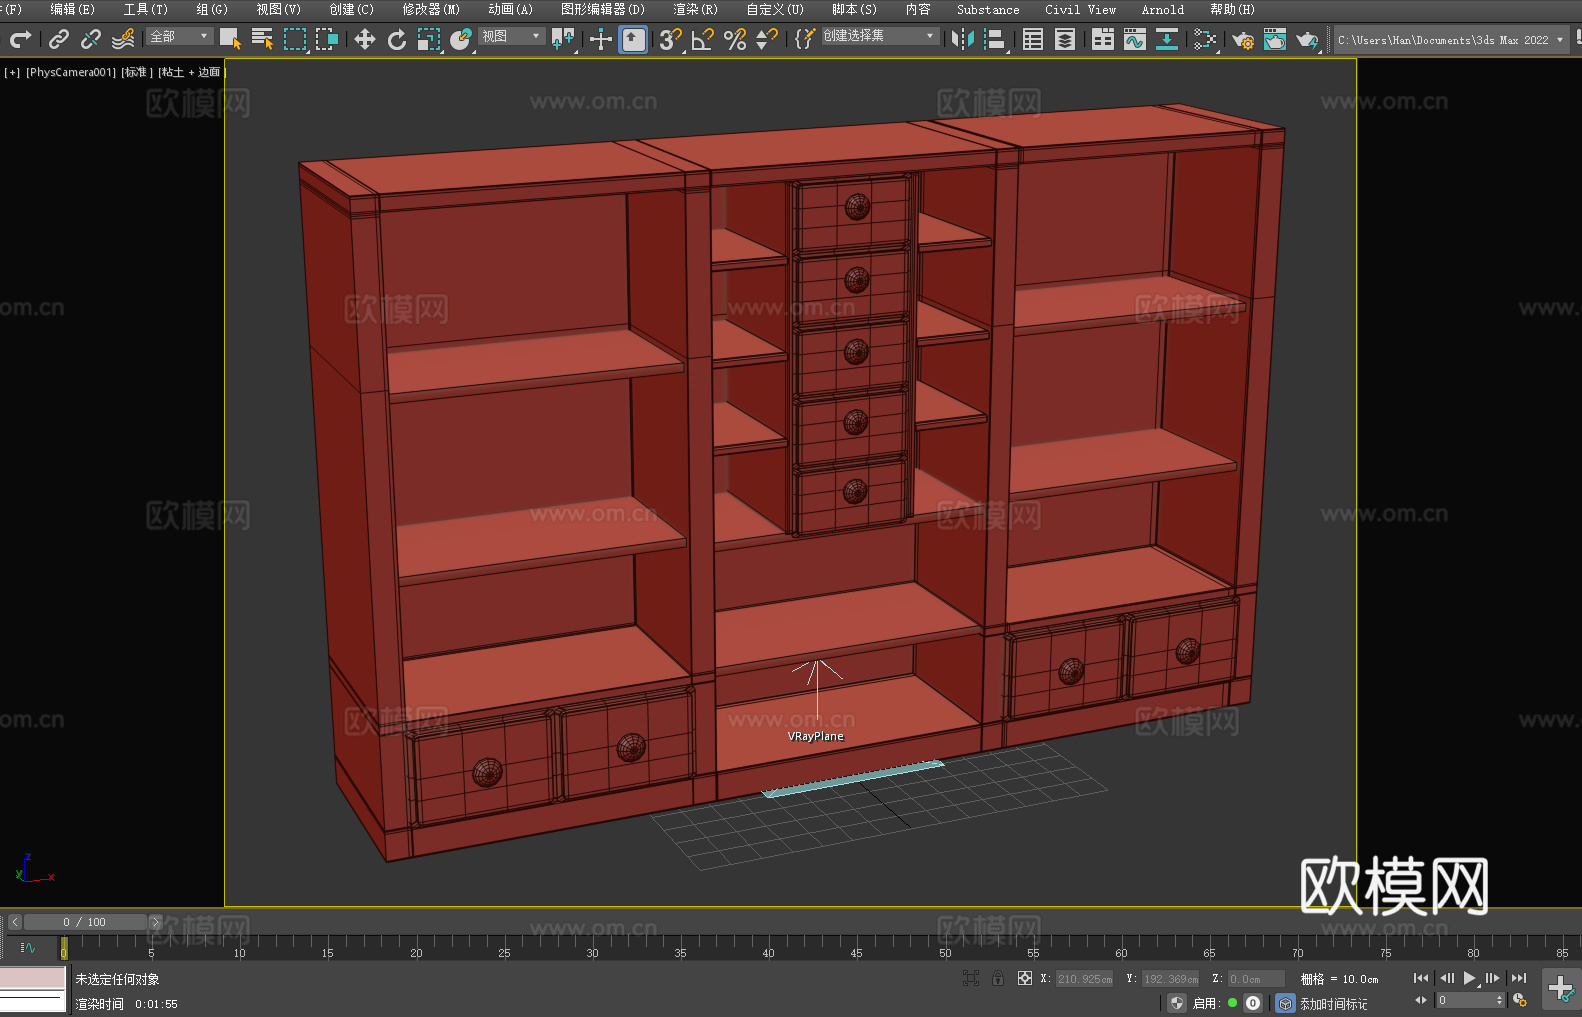
Task: Click the timeline frame slider 0 / 100
Action: point(85,922)
